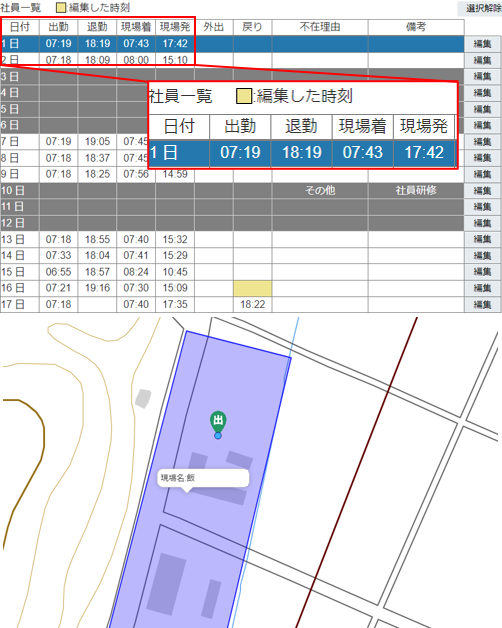
Task: Click the 社員研修 remark on 10日
Action: (x=416, y=191)
